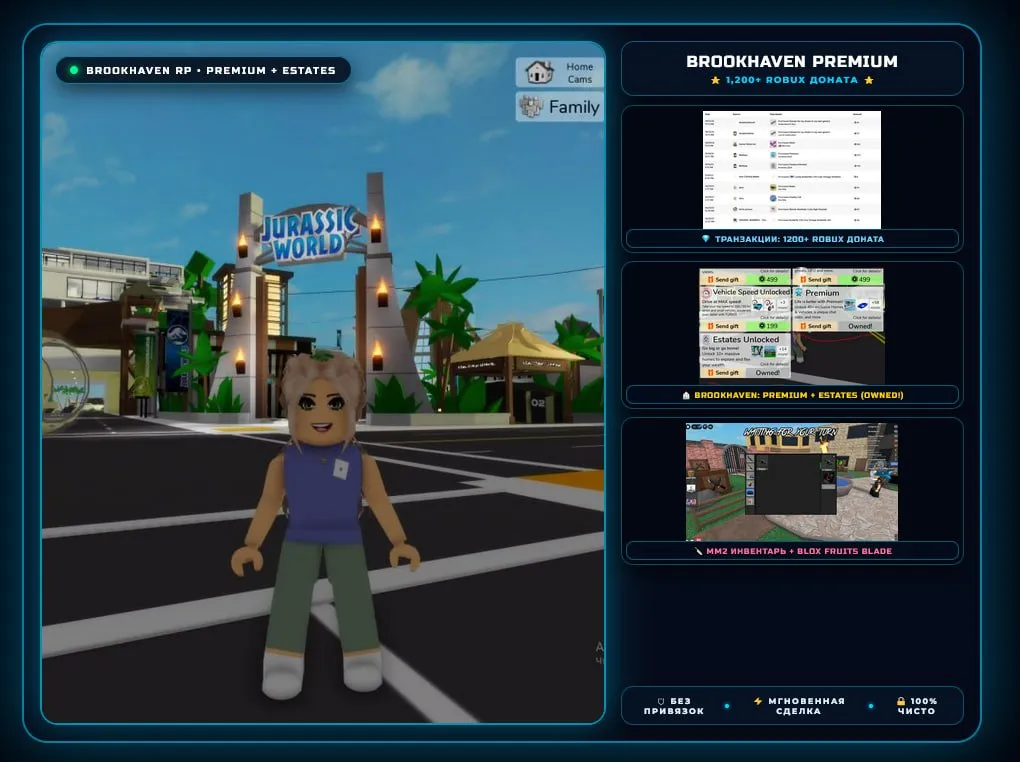Viewport: 1020px width, 762px height.
Task: Click the 'MM2 ИНВЕНТАРЬ + BLOX FRUITS BLADE' caption
Action: pos(799,551)
